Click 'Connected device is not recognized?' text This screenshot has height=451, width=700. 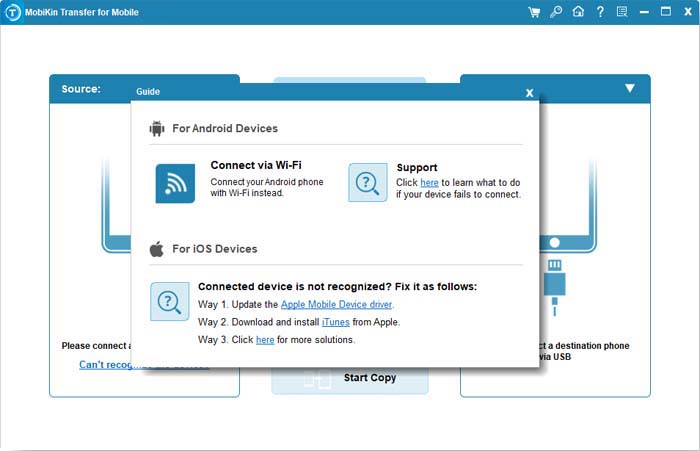pyautogui.click(x=295, y=287)
